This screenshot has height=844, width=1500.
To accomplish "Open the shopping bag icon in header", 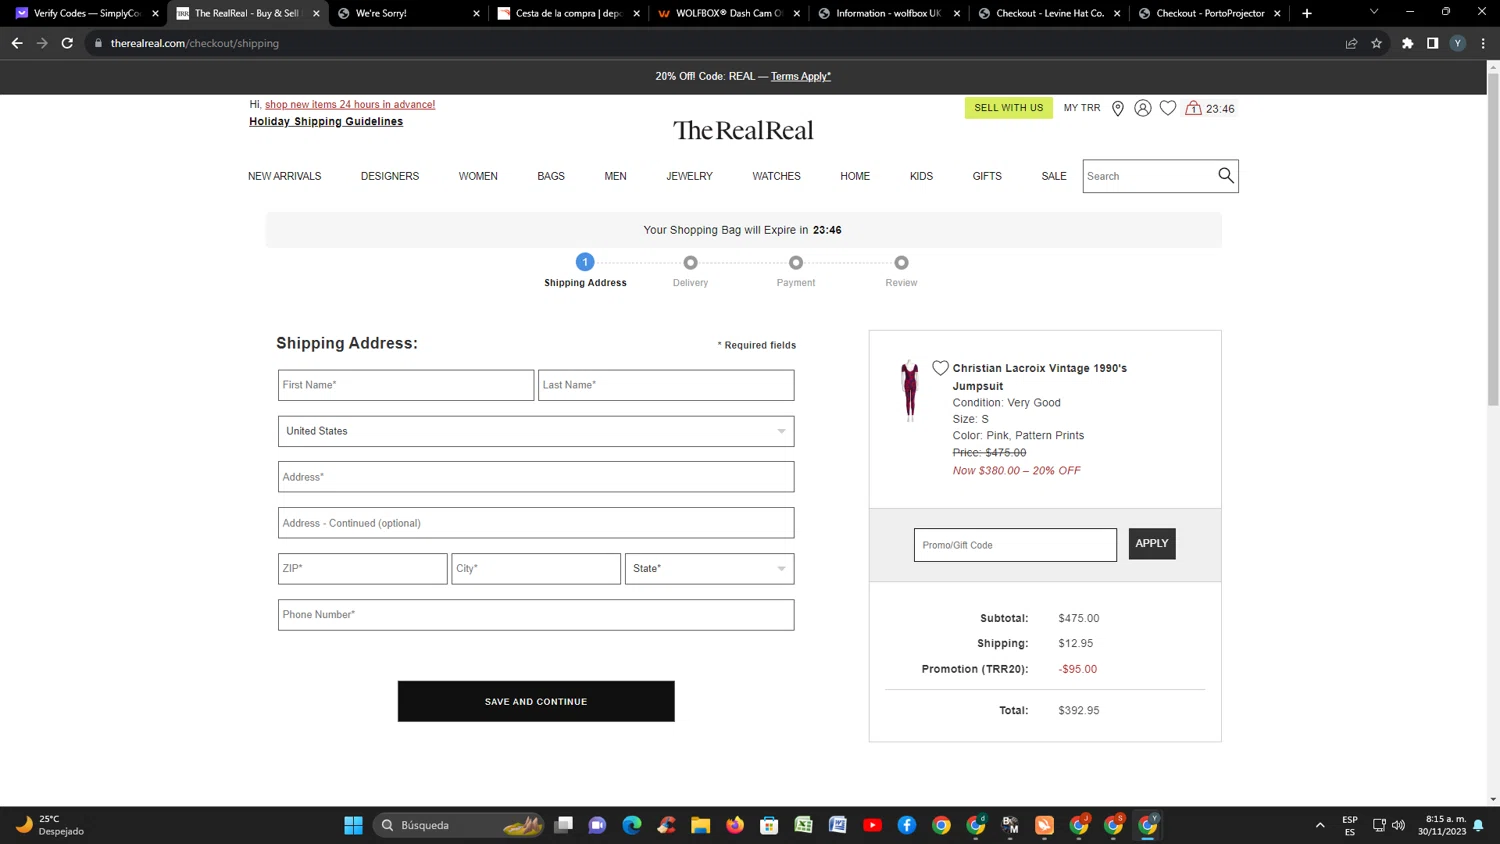I will pos(1193,108).
